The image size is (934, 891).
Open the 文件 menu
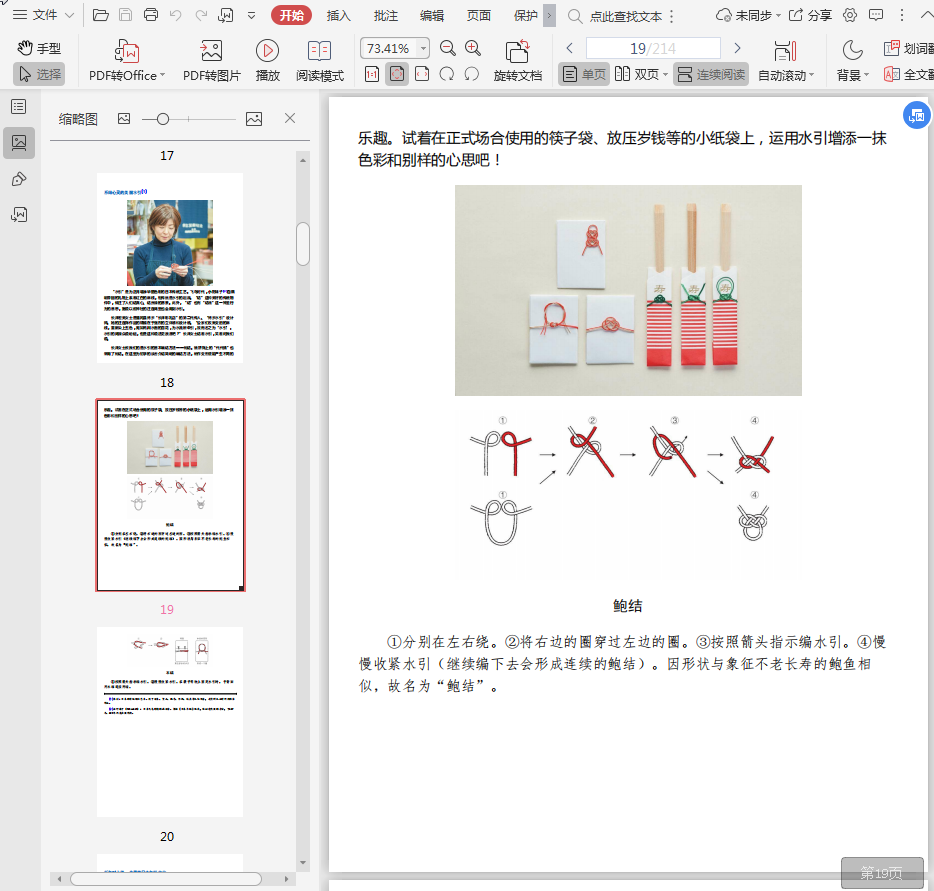(43, 15)
